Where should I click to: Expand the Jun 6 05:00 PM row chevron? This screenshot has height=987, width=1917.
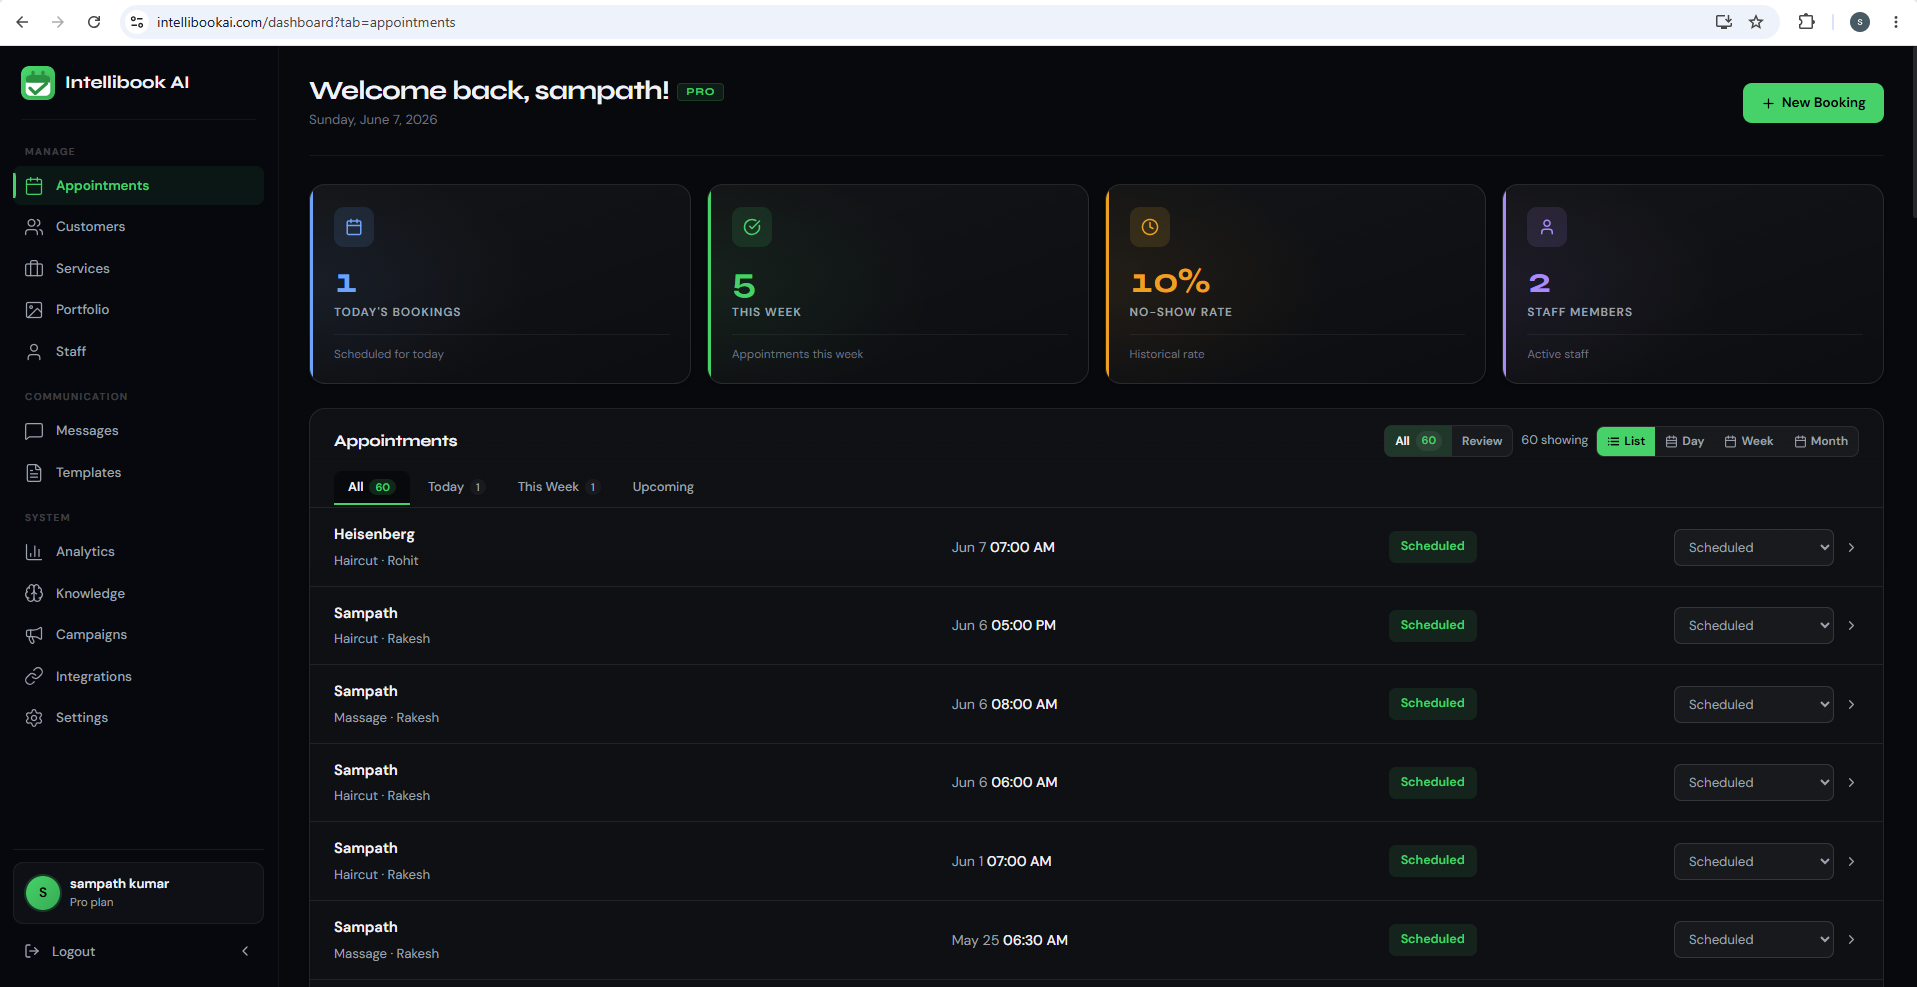[x=1852, y=626]
